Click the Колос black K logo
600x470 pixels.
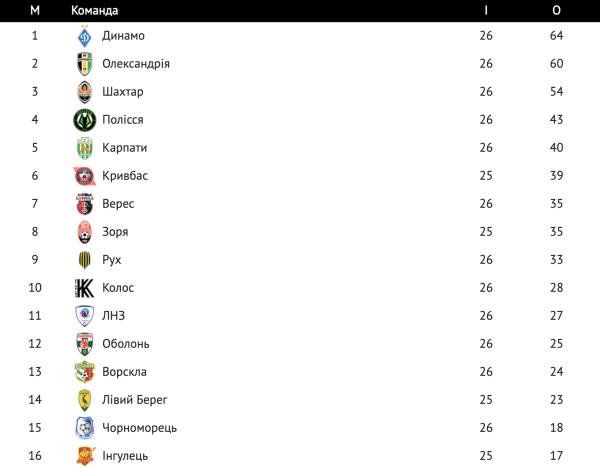(85, 288)
